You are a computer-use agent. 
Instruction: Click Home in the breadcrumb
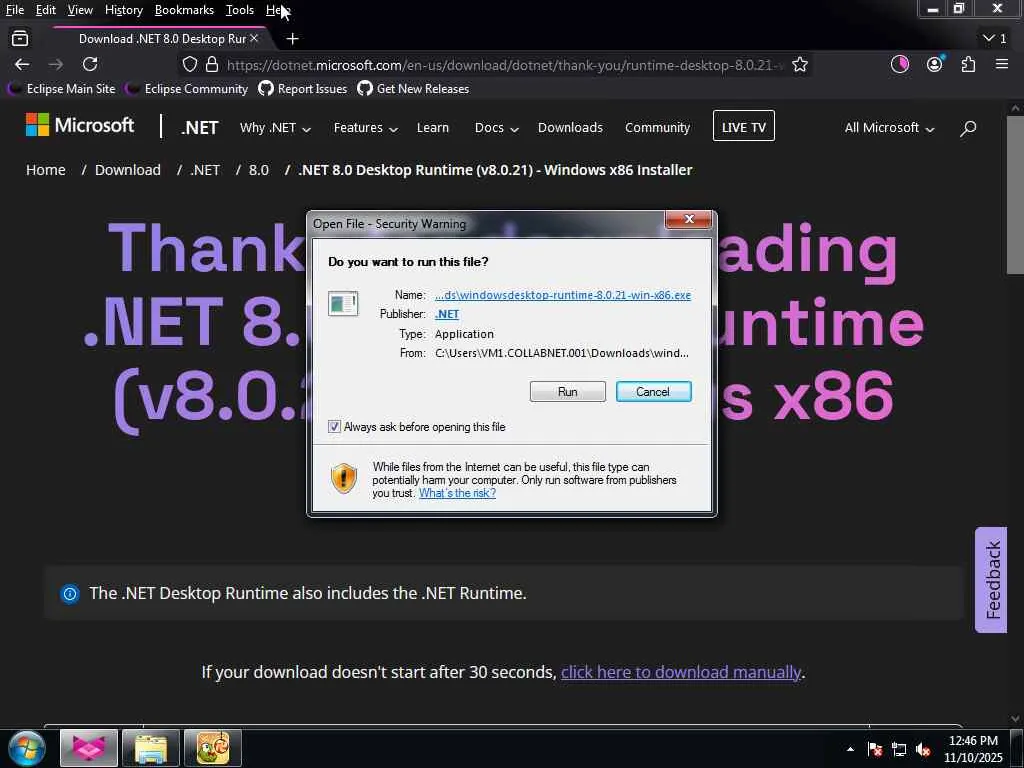pyautogui.click(x=46, y=170)
